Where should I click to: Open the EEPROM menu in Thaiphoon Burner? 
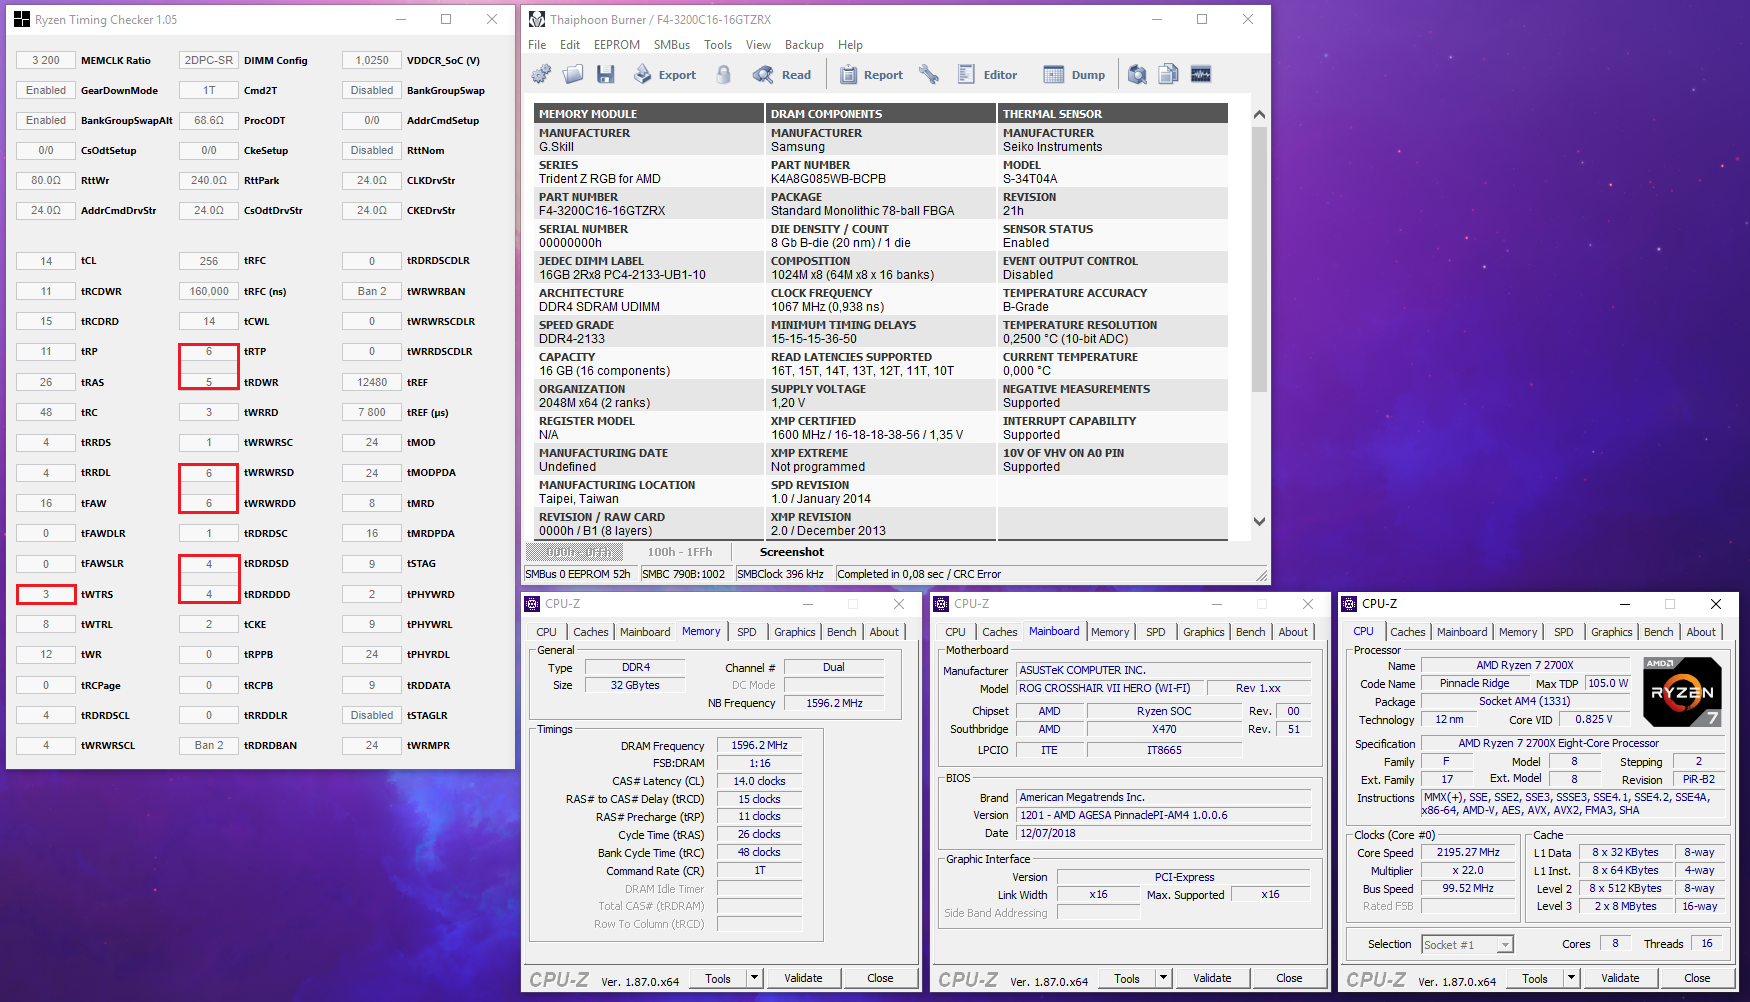[616, 45]
